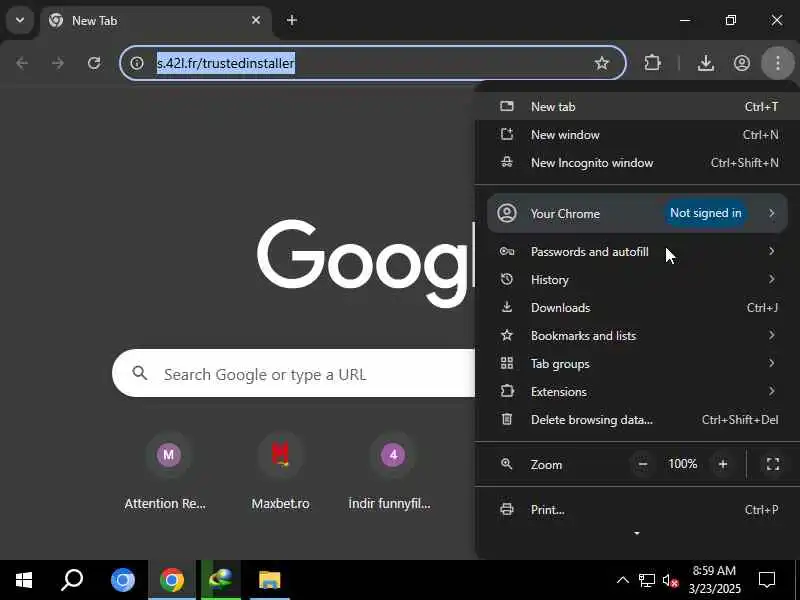Open the profile avatar icon in toolbar
The width and height of the screenshot is (800, 600).
(742, 63)
